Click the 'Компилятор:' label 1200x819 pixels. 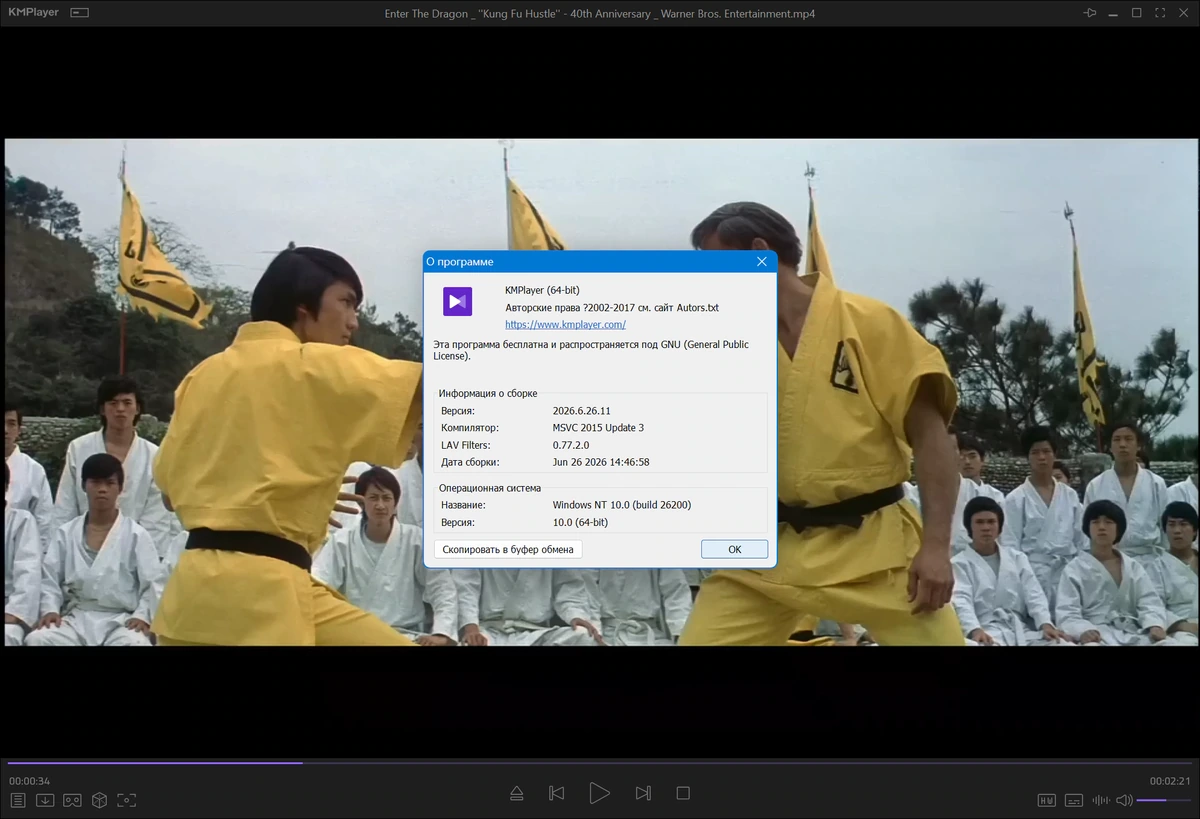[x=471, y=428]
